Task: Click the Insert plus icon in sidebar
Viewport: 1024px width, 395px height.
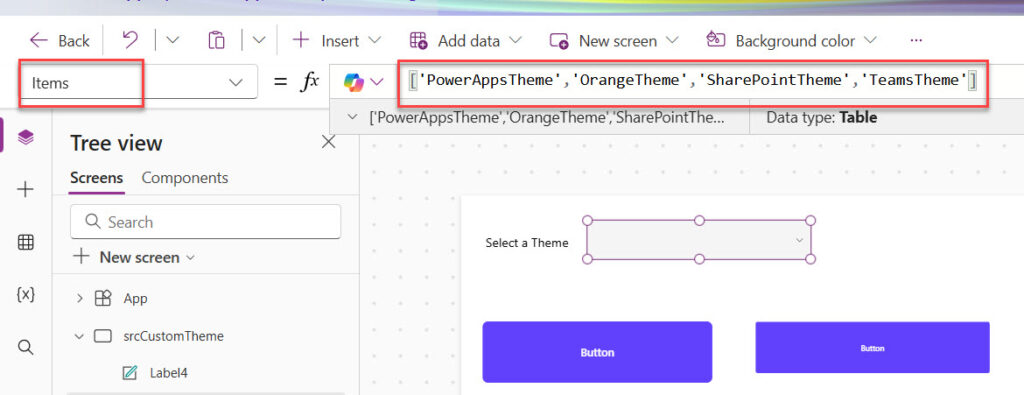Action: (25, 190)
